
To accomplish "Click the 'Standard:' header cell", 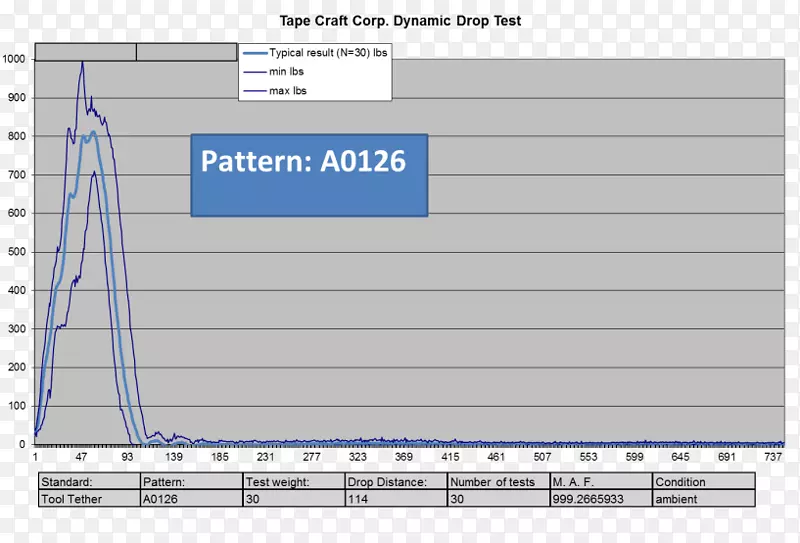I will [x=89, y=482].
